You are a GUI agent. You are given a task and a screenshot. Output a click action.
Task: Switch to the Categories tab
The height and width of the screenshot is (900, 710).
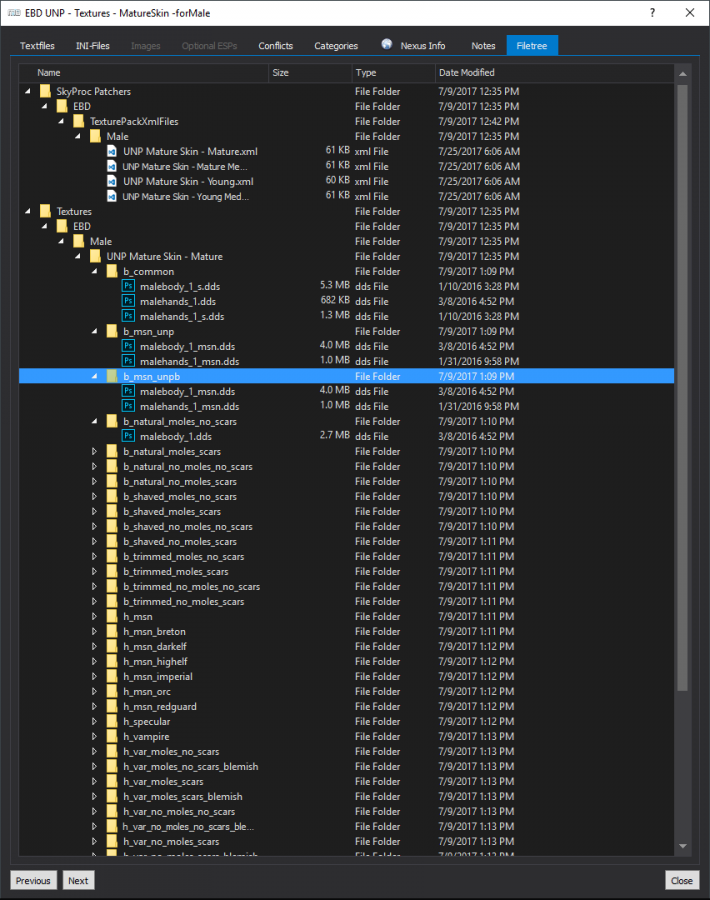336,45
